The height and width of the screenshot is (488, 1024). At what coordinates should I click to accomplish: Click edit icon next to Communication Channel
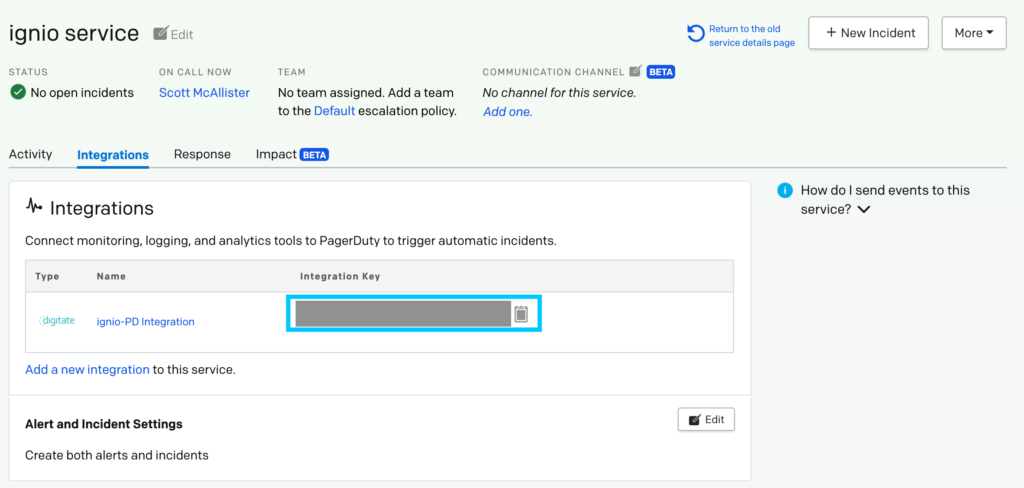point(635,72)
